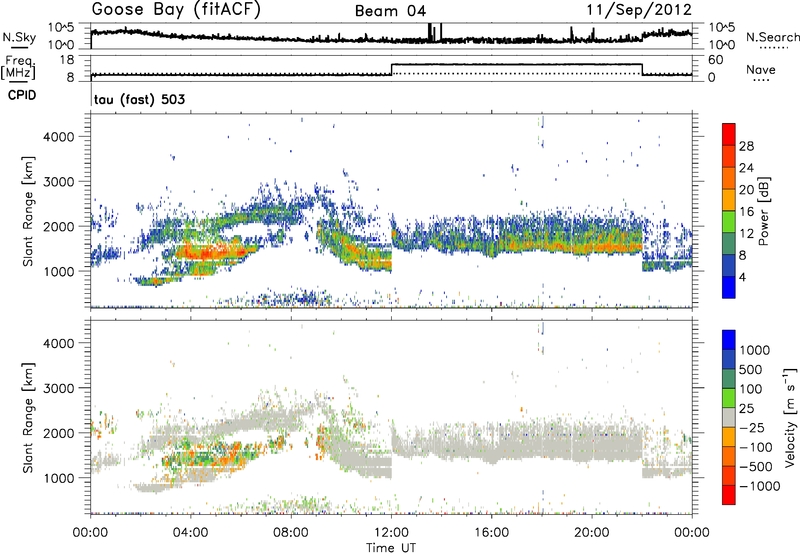Pick the light green 12–16 dB Power swatch
Image resolution: width=800 pixels, height=554 pixels.
pyautogui.click(x=729, y=222)
